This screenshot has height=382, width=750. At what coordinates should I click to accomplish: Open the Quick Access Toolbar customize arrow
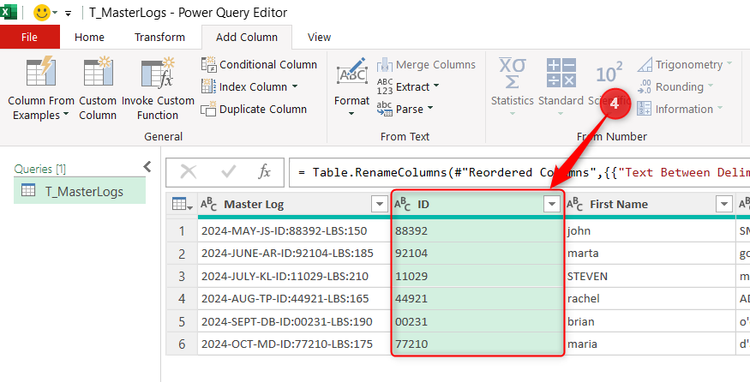click(68, 13)
